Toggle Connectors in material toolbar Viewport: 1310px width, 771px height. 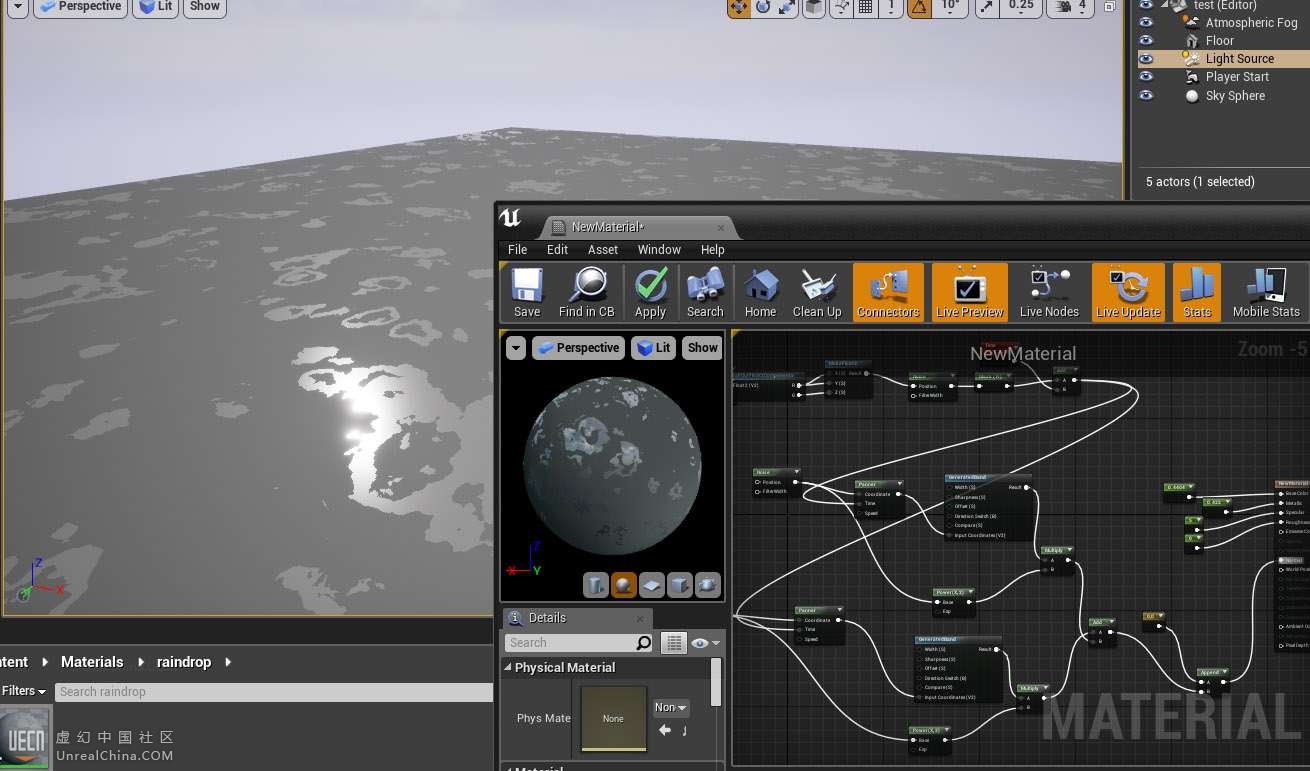[888, 292]
